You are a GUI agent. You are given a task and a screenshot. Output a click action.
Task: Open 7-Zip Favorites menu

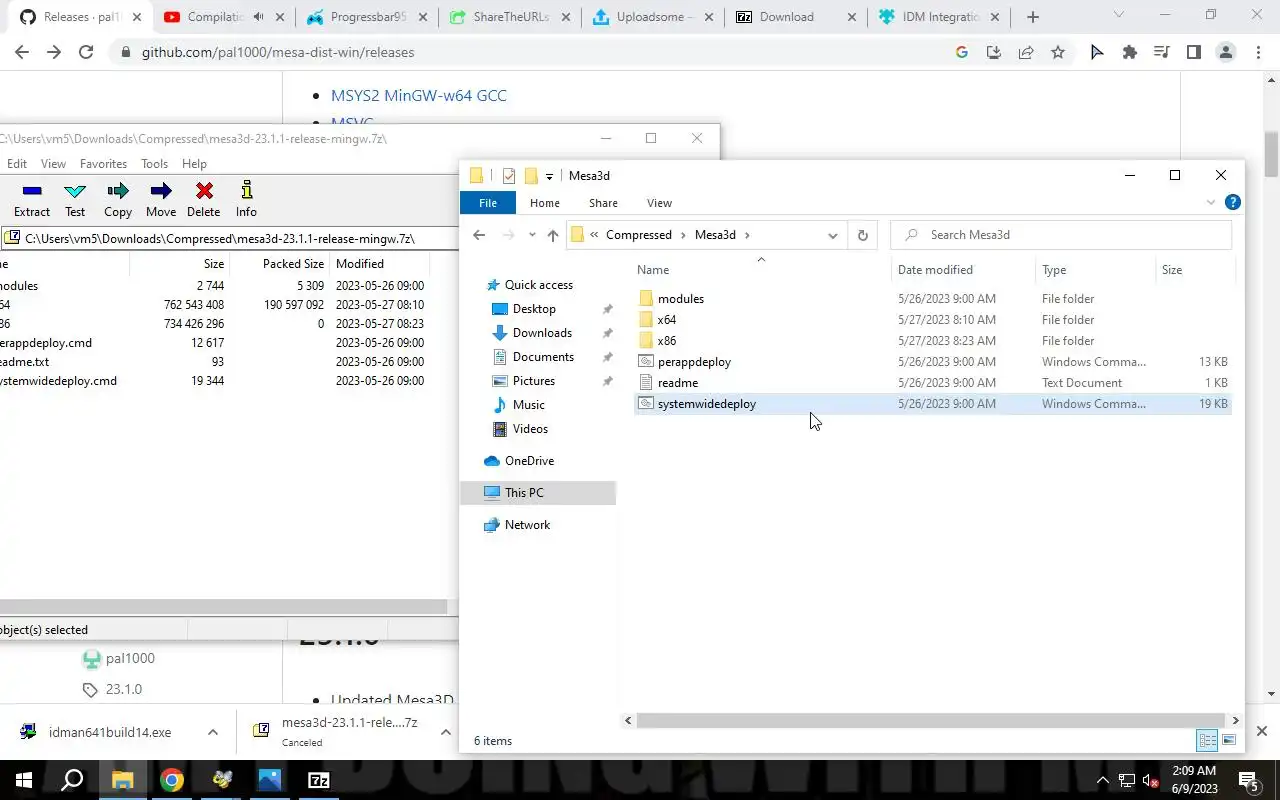pyautogui.click(x=103, y=164)
